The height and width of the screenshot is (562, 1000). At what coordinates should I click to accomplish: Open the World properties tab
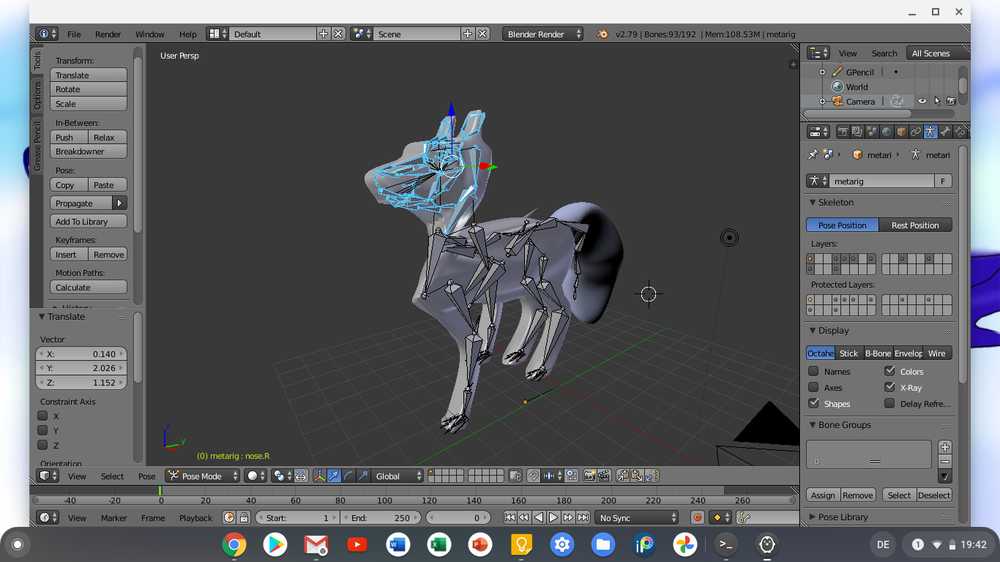[x=886, y=132]
